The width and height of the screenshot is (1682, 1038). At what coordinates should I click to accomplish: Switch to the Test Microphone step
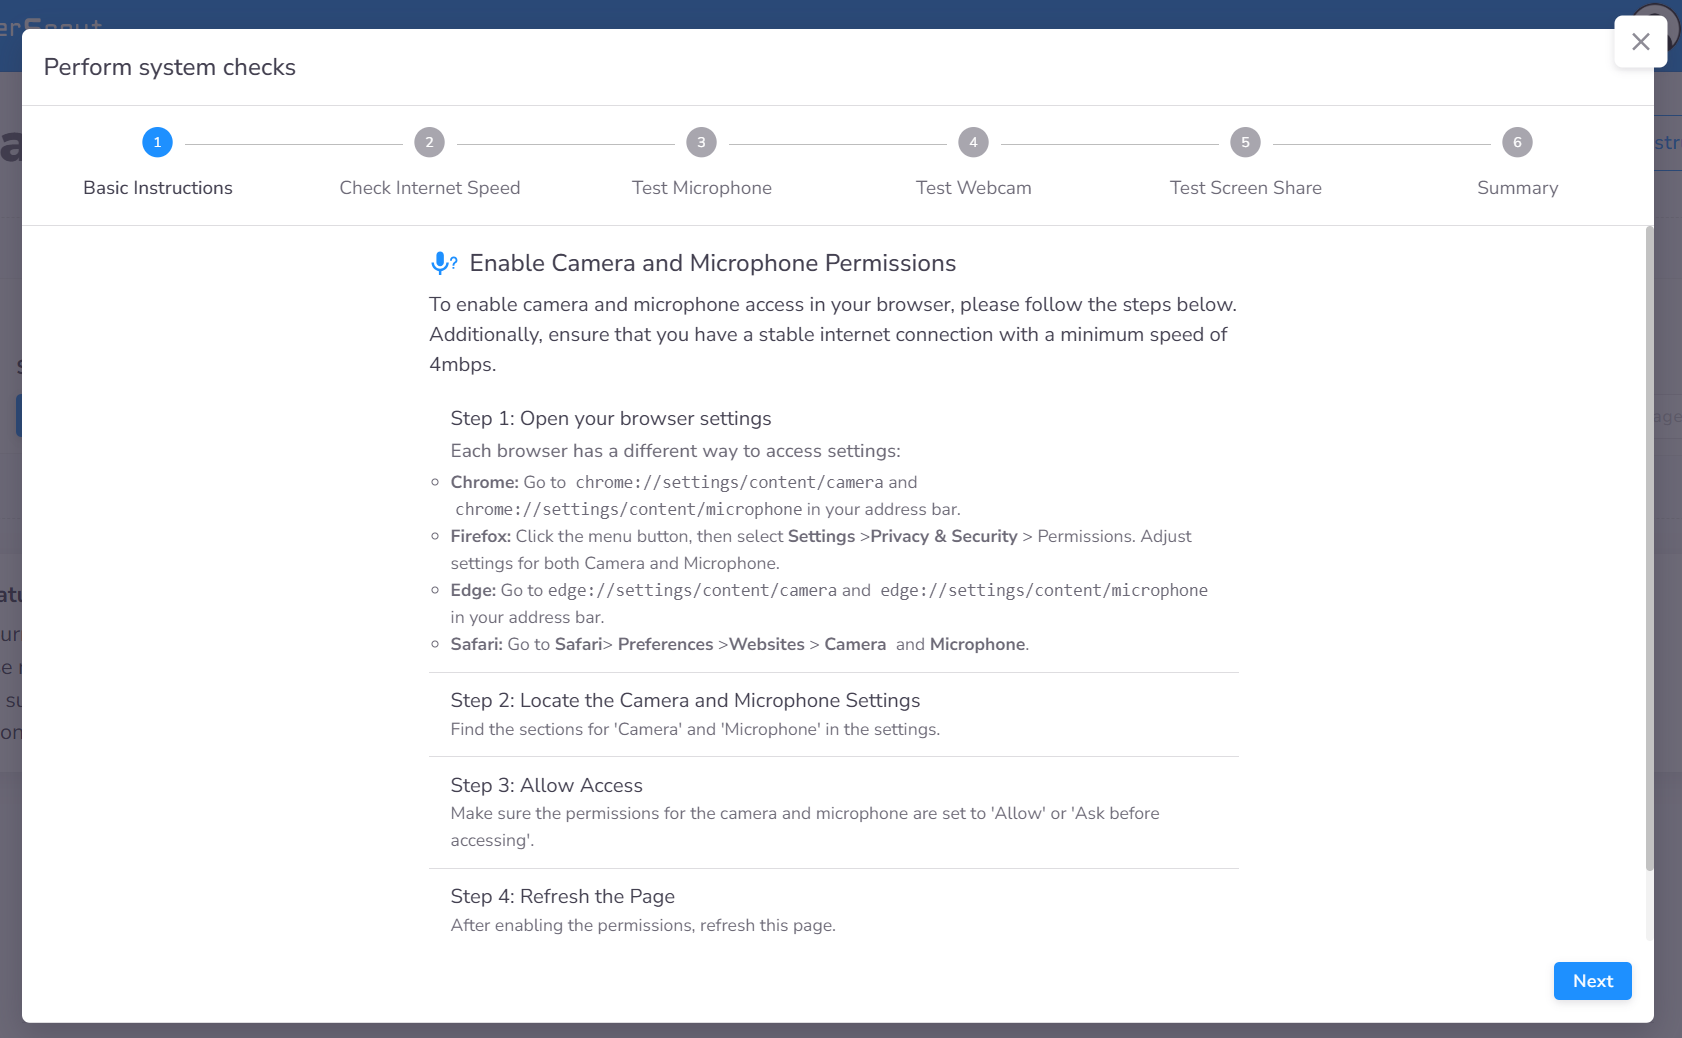click(702, 187)
